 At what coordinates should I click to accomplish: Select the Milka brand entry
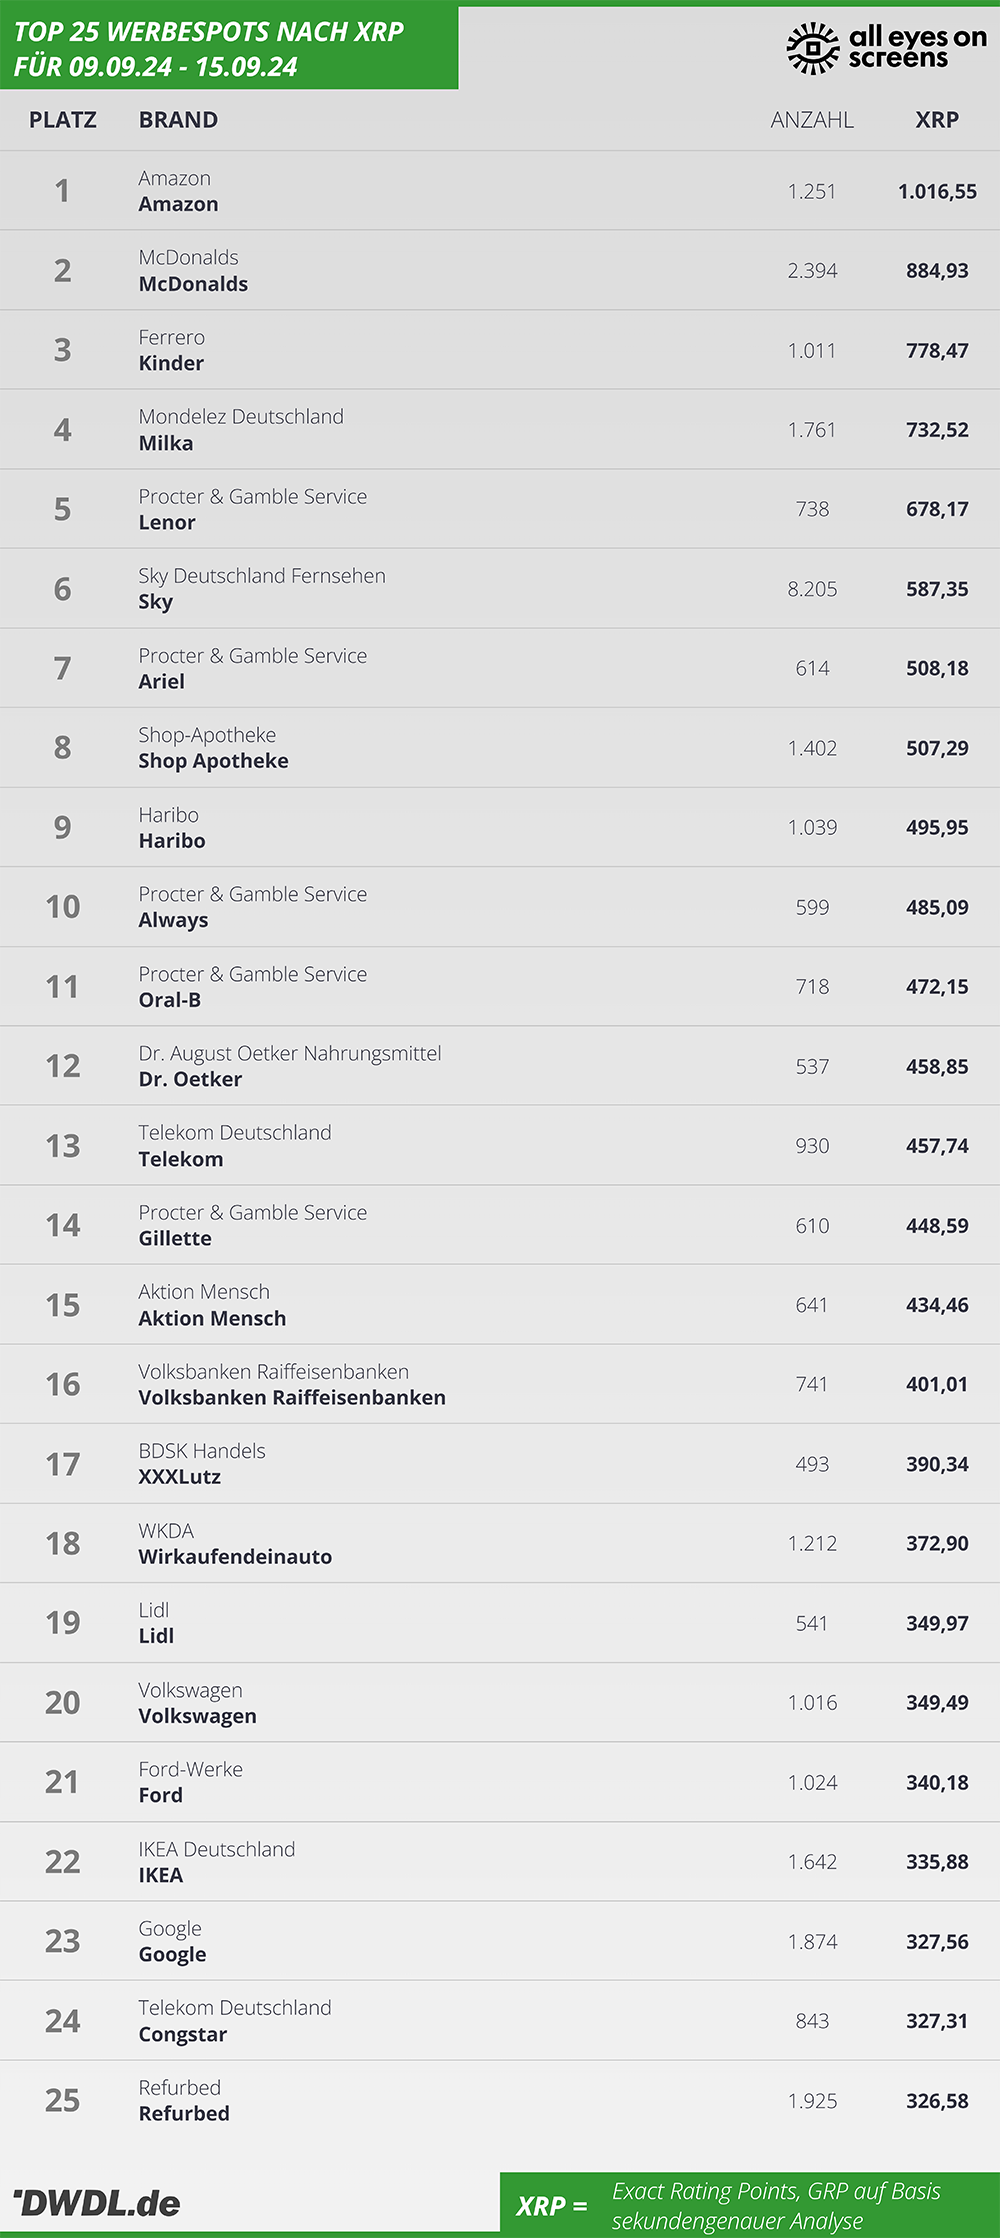[166, 443]
